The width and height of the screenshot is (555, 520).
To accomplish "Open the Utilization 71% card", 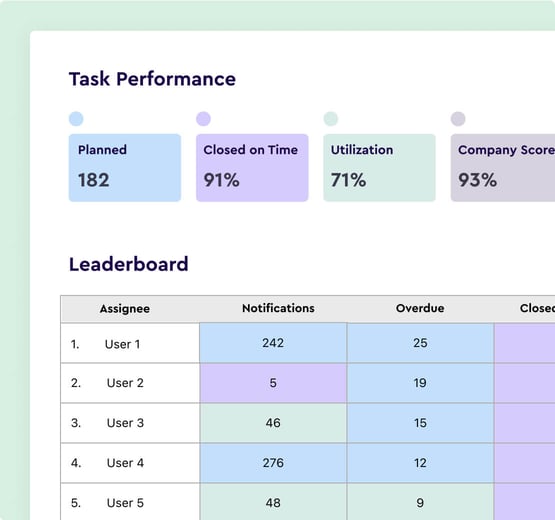I will point(379,168).
